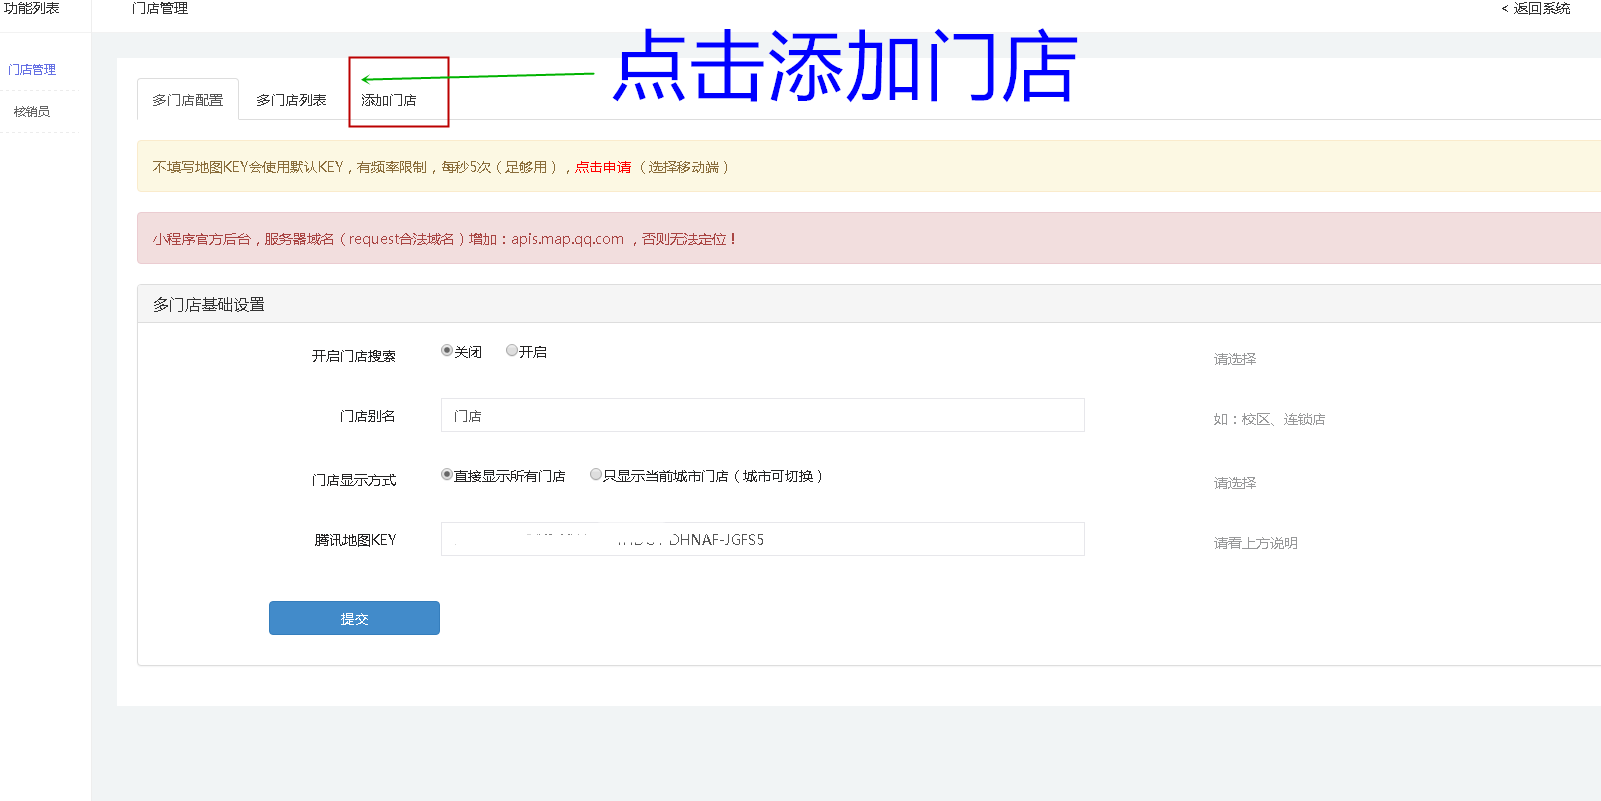
Task: Click the 如：校区、连锁店 hint text
Action: (x=1269, y=419)
